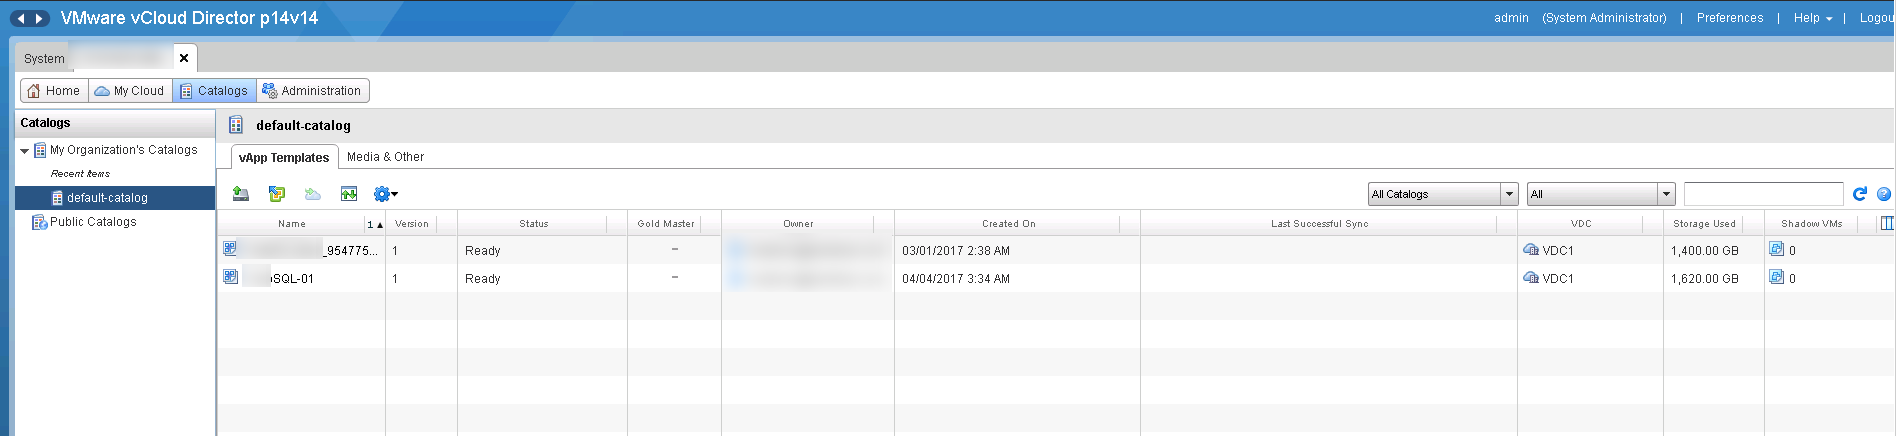Sort by Last Successful Sync column
The height and width of the screenshot is (436, 1896).
pyautogui.click(x=1320, y=224)
